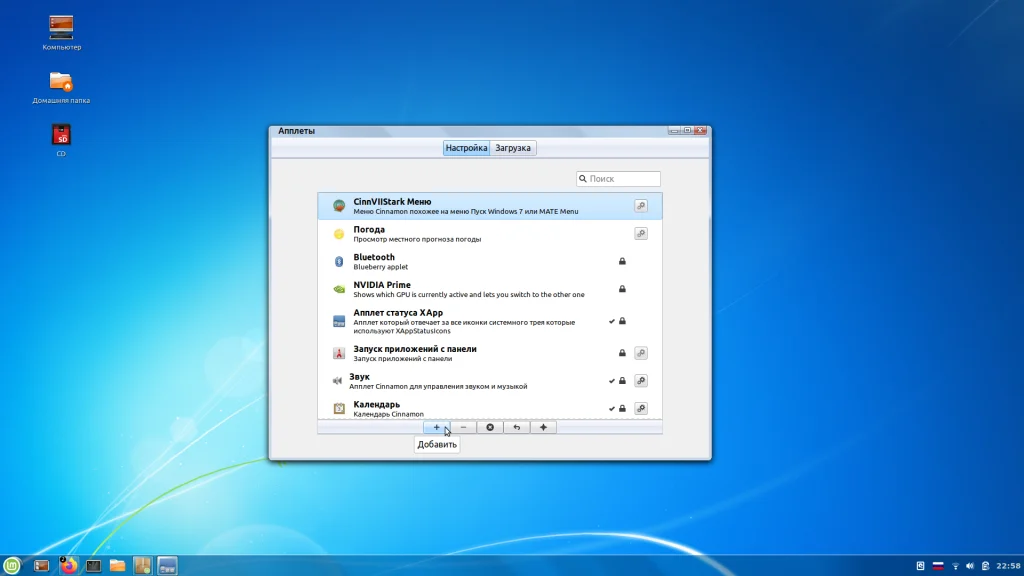Click the Поиск search field
Screen dimensions: 1024x576
point(622,179)
